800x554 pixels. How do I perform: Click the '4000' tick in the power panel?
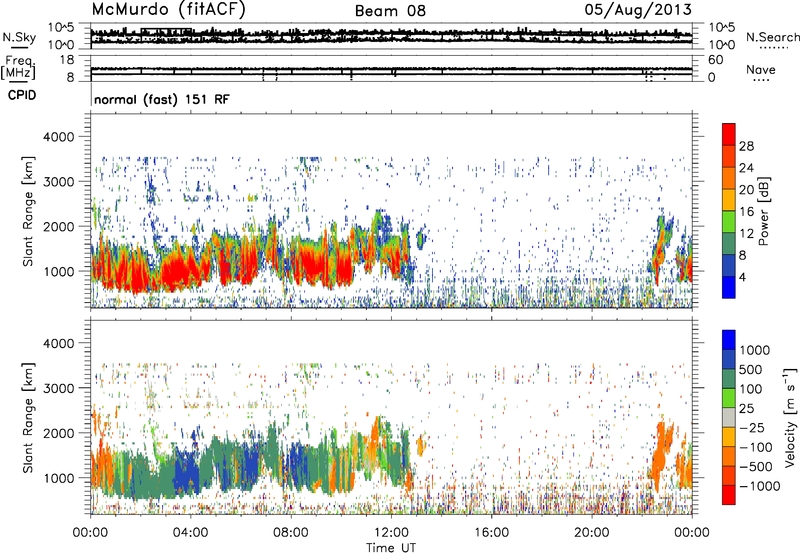pos(61,137)
